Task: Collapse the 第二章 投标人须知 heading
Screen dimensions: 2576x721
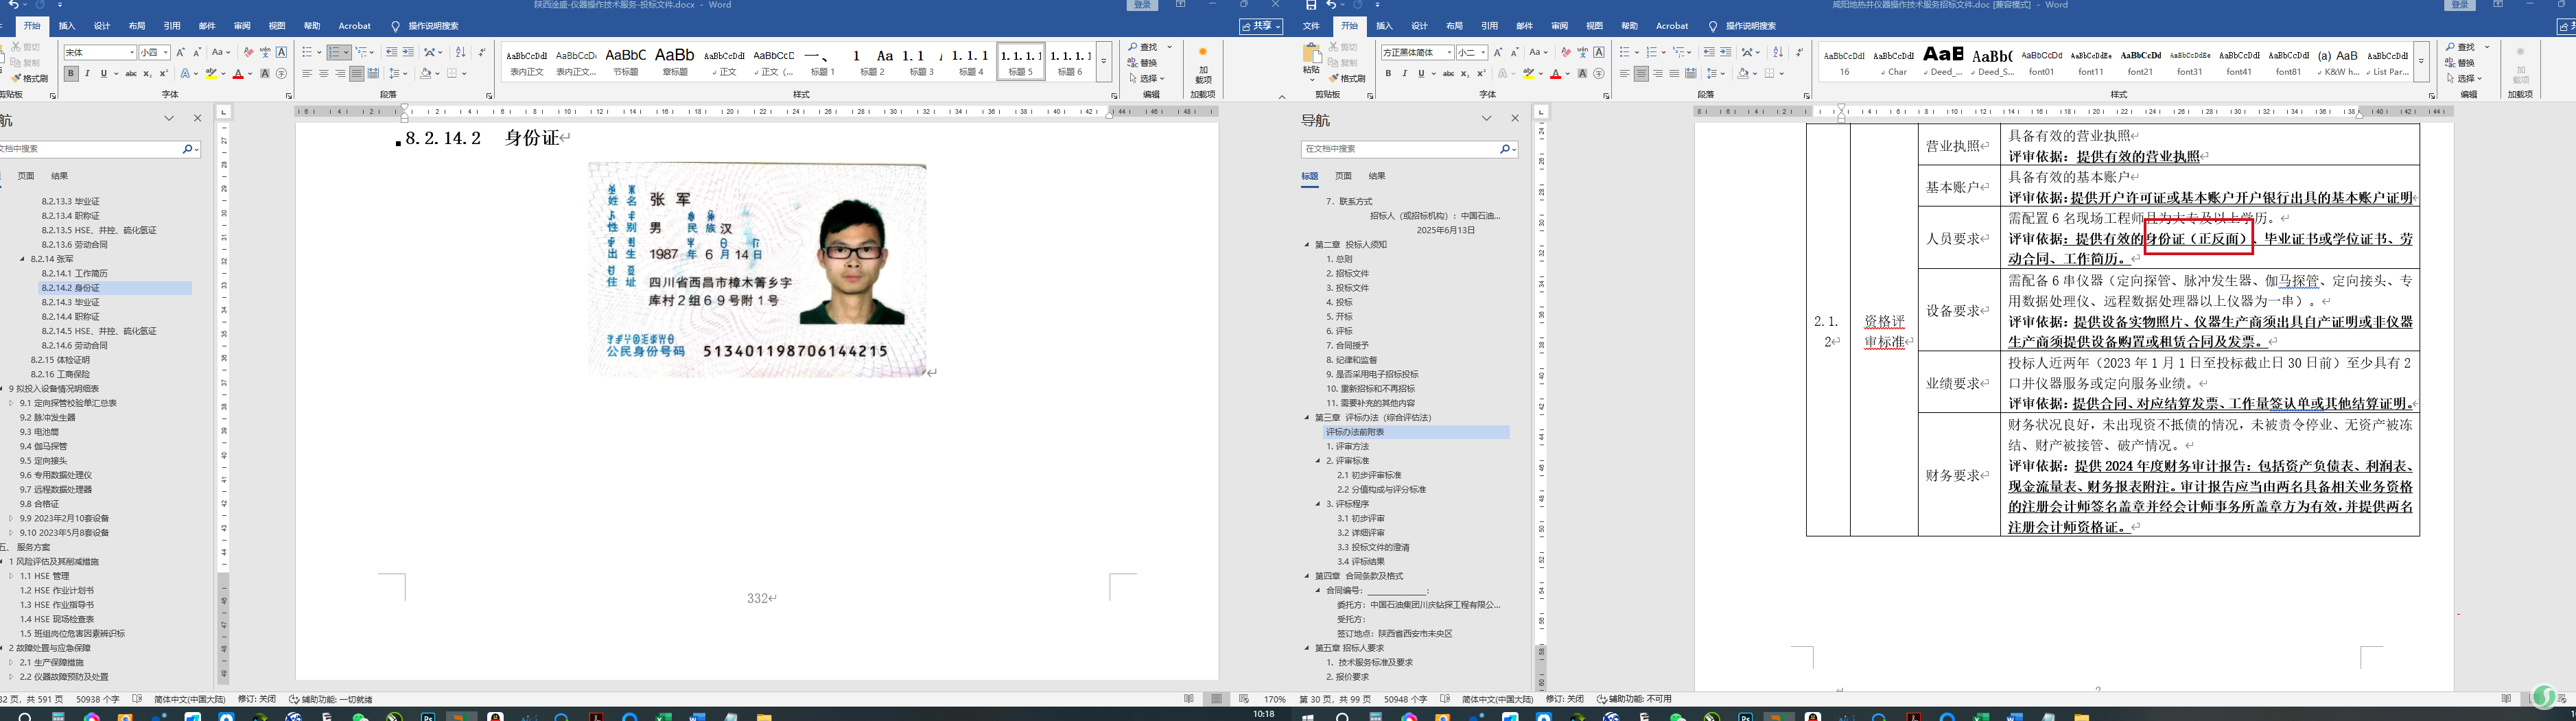Action: (1306, 245)
